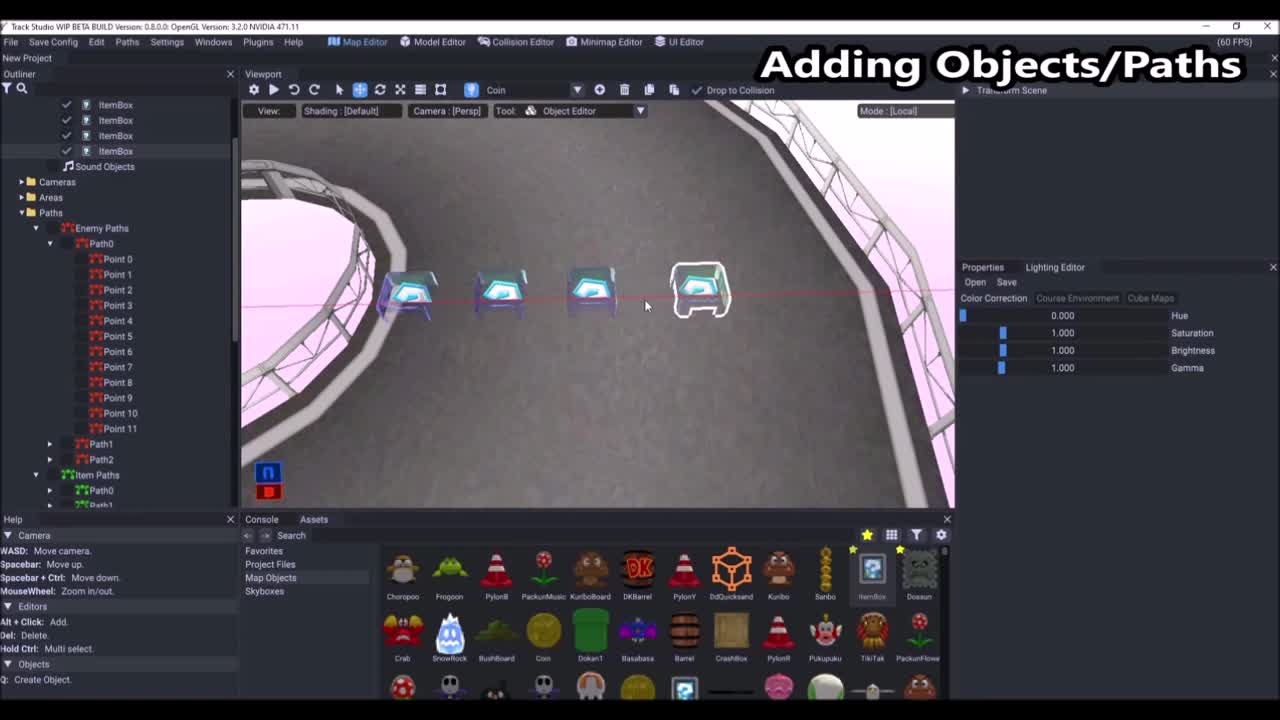
Task: Open the asset filter funnel icon
Action: [915, 535]
